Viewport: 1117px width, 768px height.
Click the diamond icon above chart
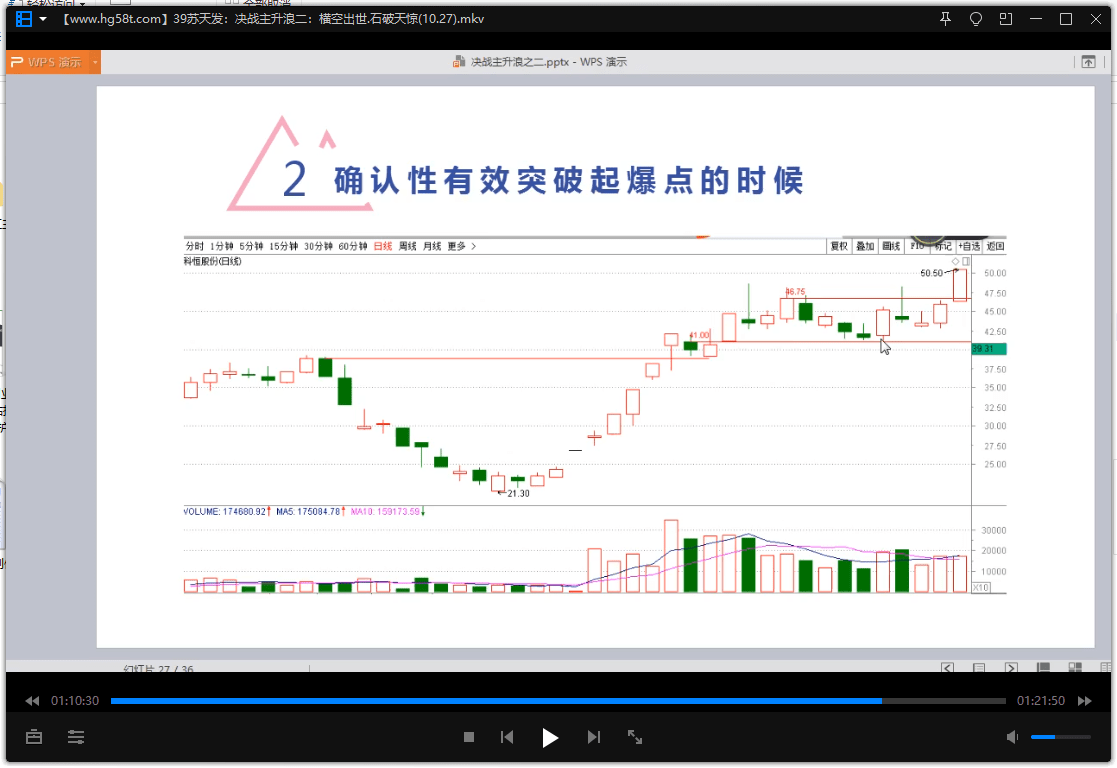955,261
